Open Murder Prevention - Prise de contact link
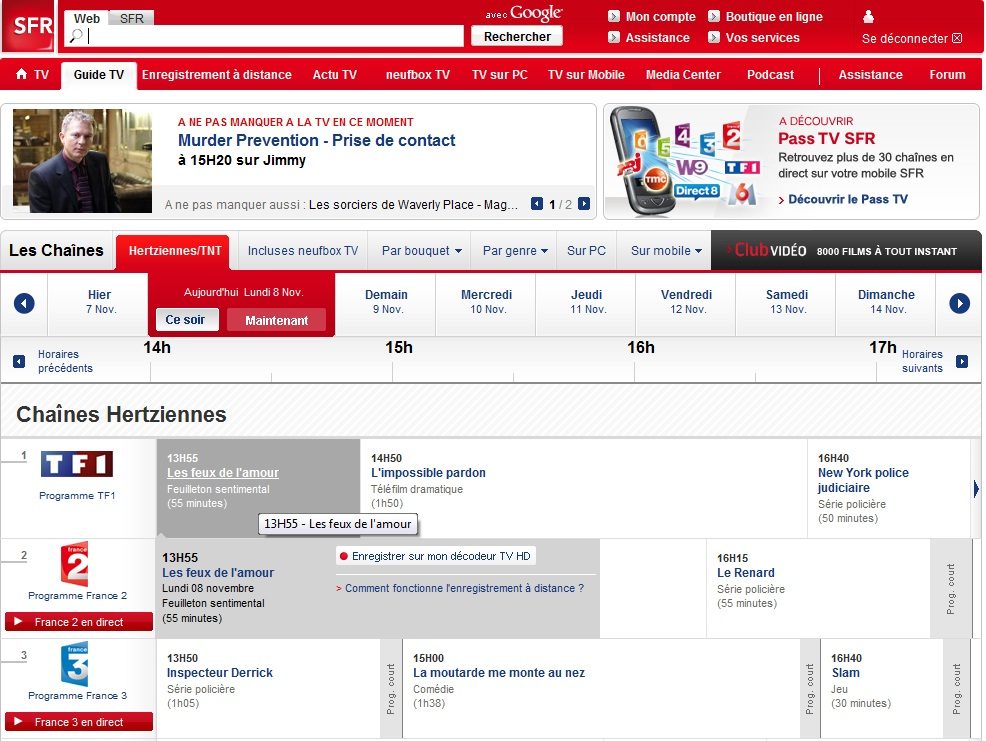The width and height of the screenshot is (986, 741). pos(316,140)
